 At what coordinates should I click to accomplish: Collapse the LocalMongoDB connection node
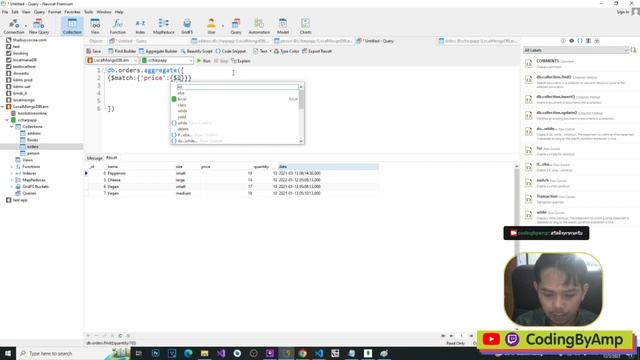coord(3,107)
